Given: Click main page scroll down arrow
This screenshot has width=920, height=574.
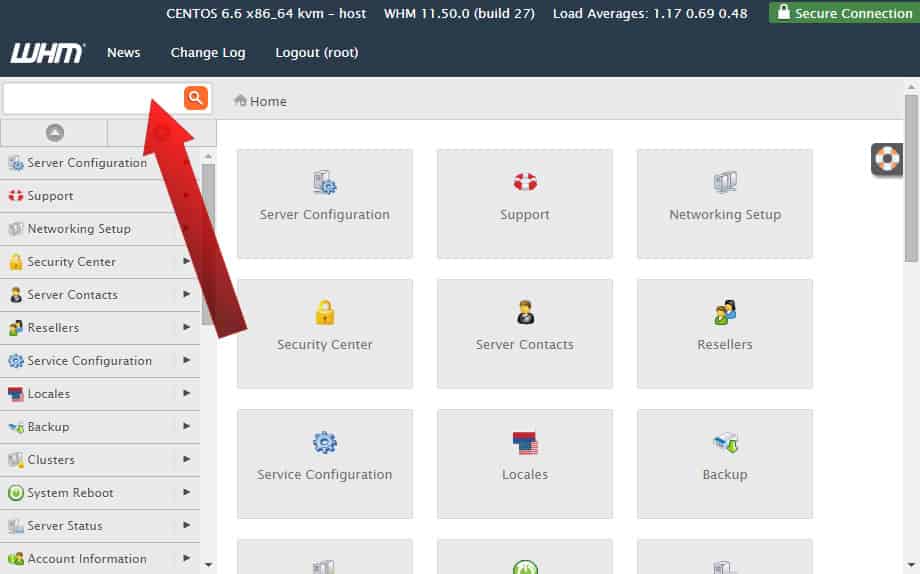Looking at the screenshot, I should [911, 565].
